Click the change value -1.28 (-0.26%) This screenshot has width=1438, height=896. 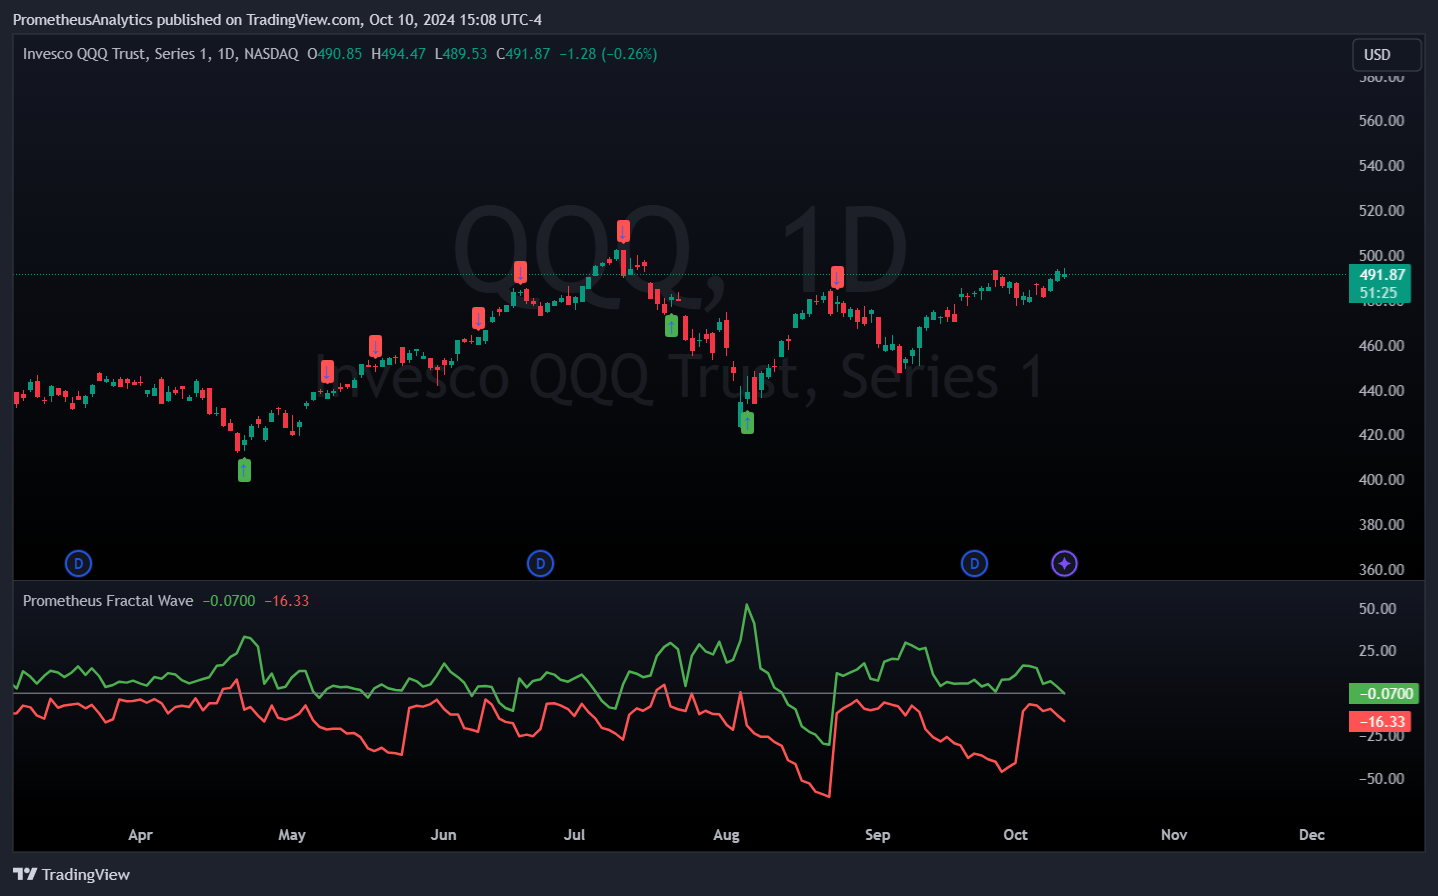tap(608, 54)
